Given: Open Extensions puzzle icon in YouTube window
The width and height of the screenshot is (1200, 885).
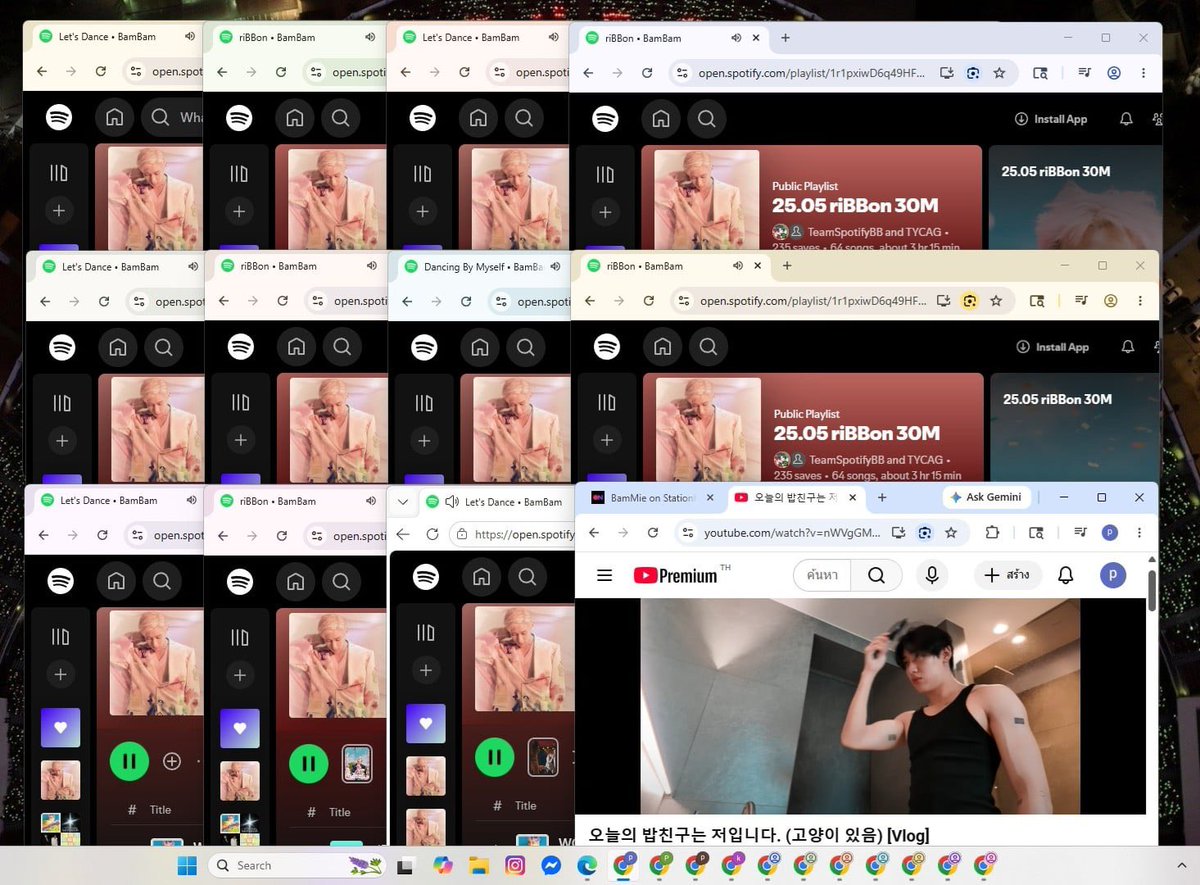Looking at the screenshot, I should point(992,533).
